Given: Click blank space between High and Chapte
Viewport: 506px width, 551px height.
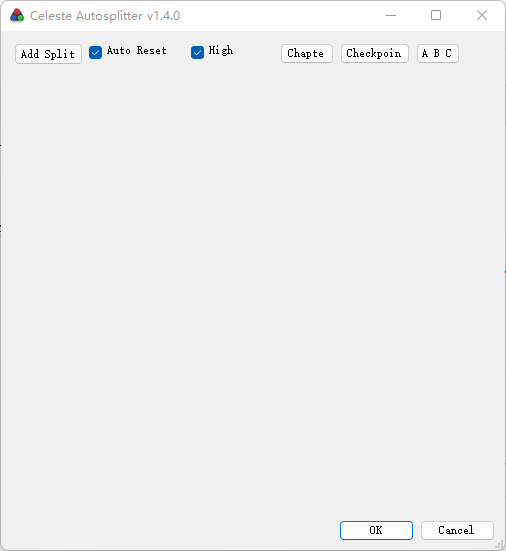Looking at the screenshot, I should point(257,53).
